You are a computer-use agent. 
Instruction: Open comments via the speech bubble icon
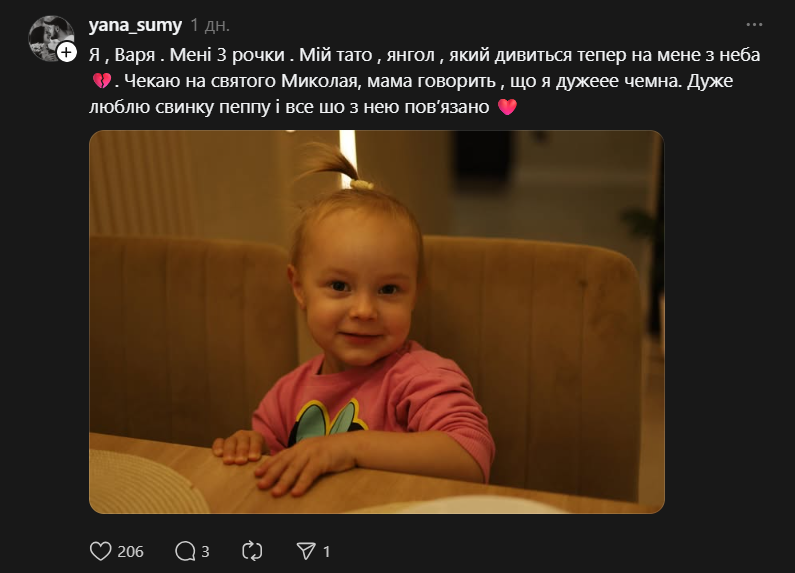click(x=185, y=551)
